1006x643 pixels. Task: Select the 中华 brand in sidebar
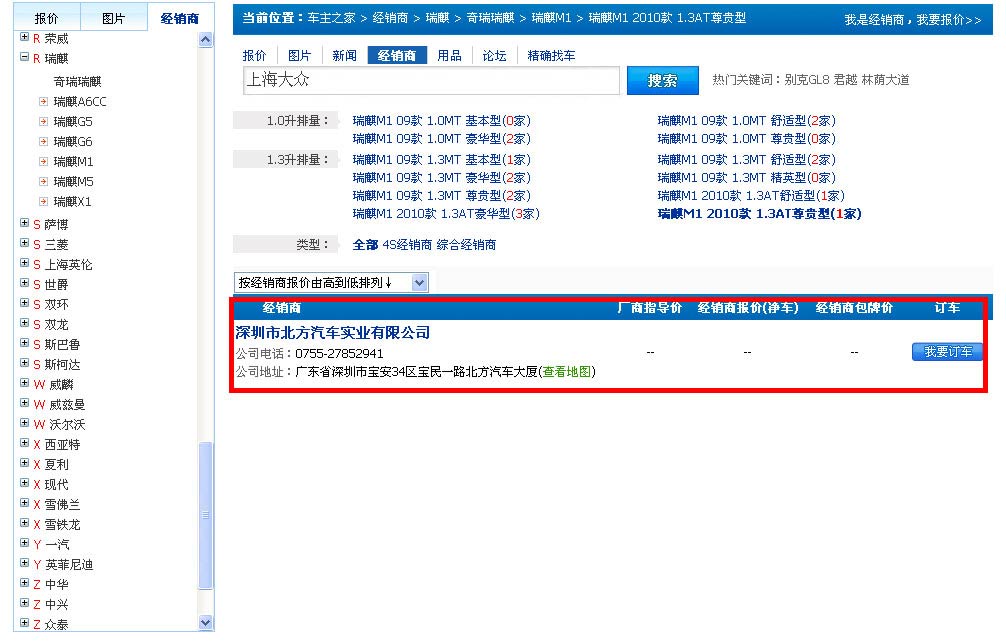click(x=56, y=585)
